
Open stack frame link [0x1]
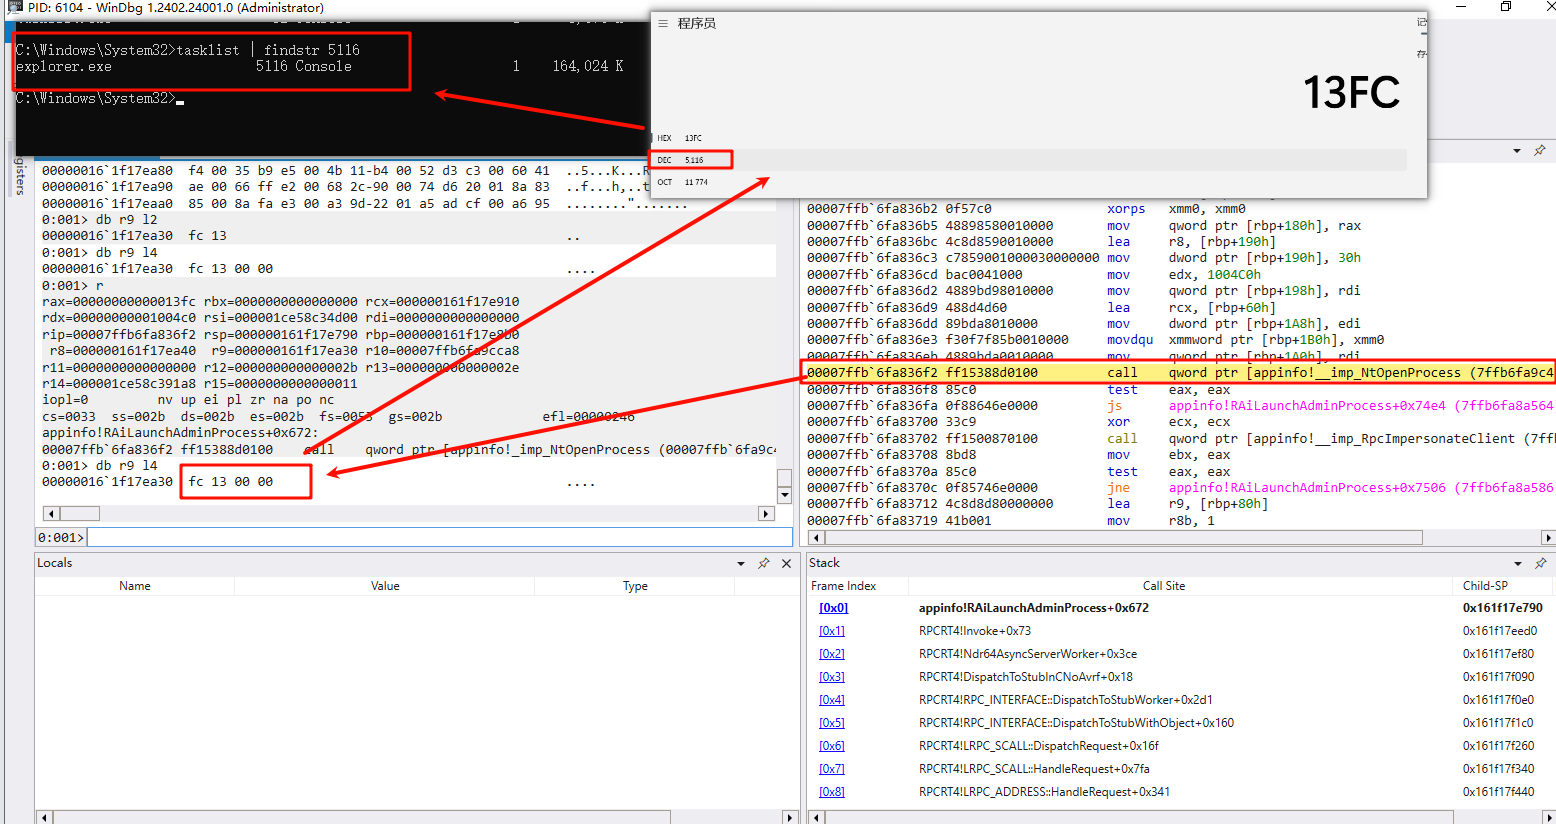click(832, 631)
